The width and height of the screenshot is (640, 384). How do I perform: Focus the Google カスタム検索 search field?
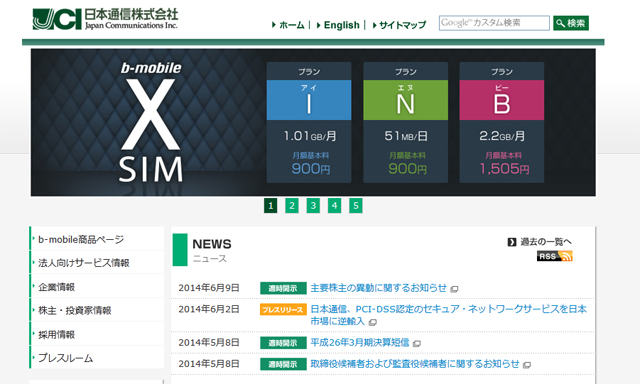tap(494, 23)
